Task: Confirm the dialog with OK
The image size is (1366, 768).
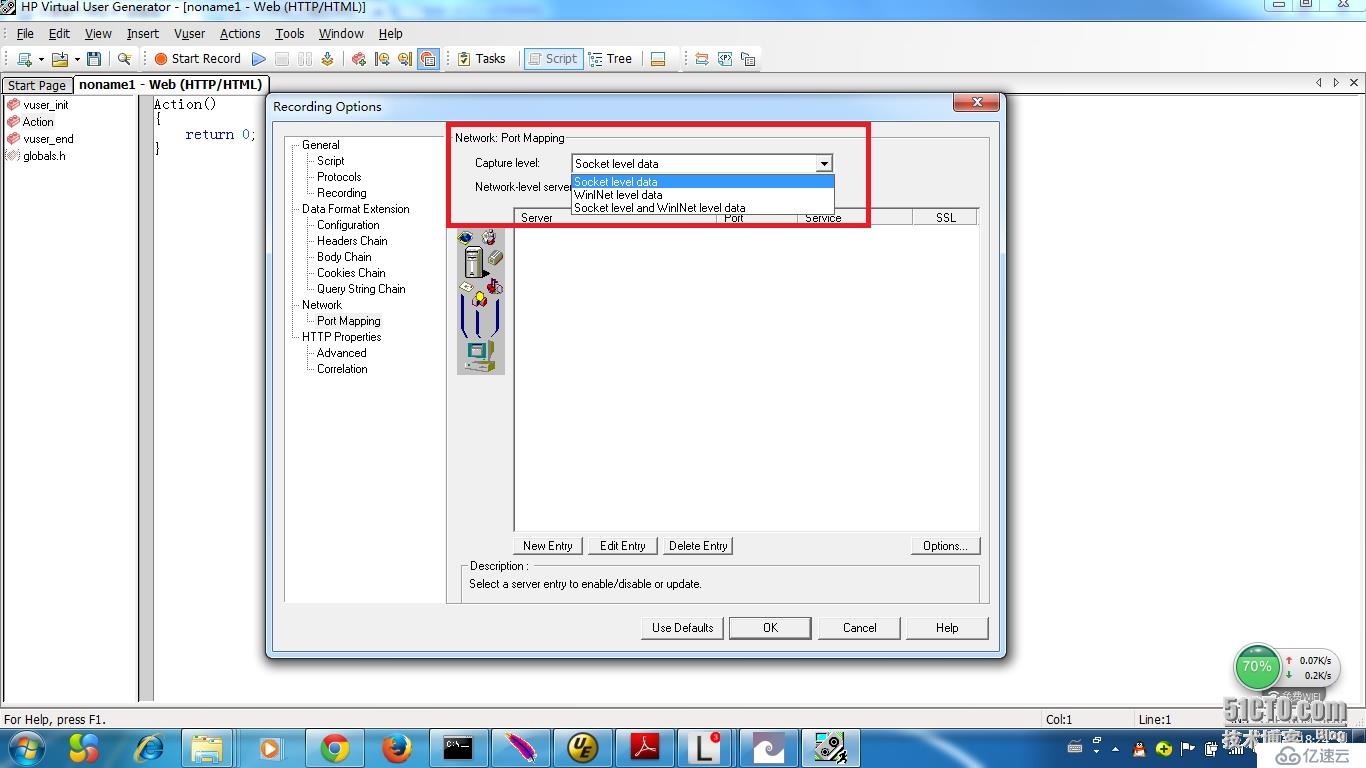Action: (x=770, y=628)
